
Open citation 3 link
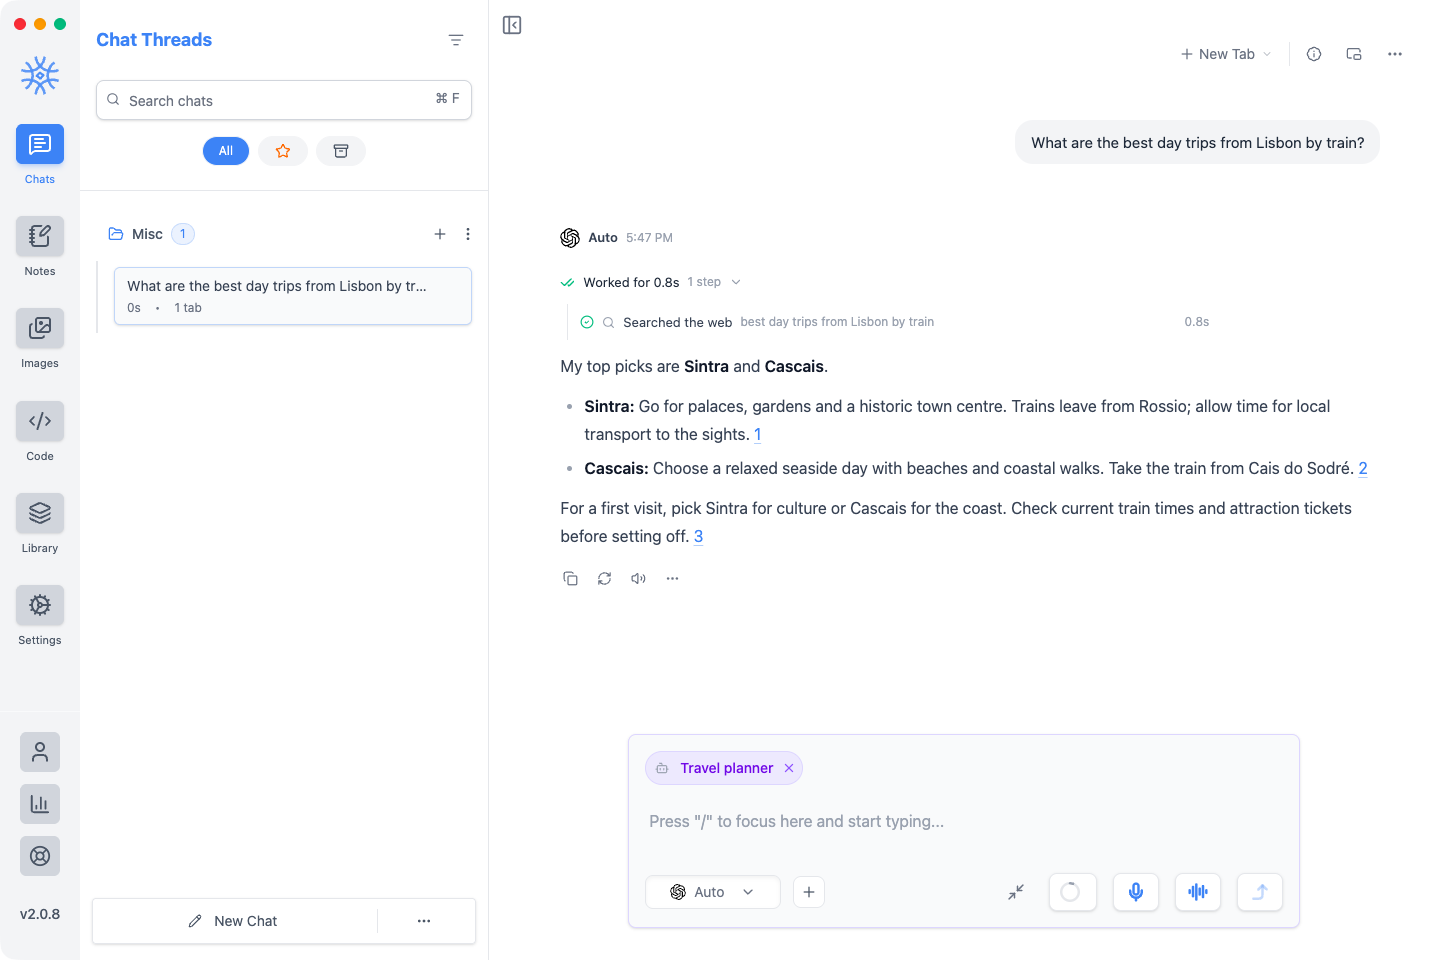point(699,536)
